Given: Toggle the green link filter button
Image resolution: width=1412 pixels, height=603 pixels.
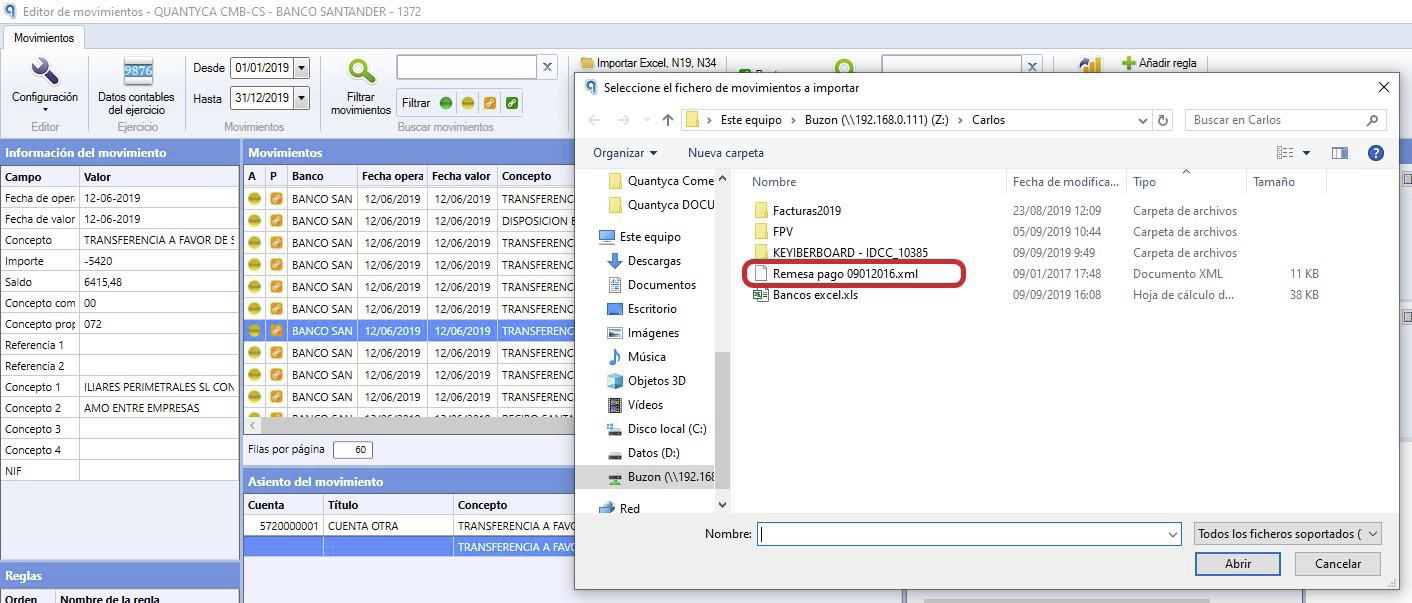Looking at the screenshot, I should click(512, 103).
